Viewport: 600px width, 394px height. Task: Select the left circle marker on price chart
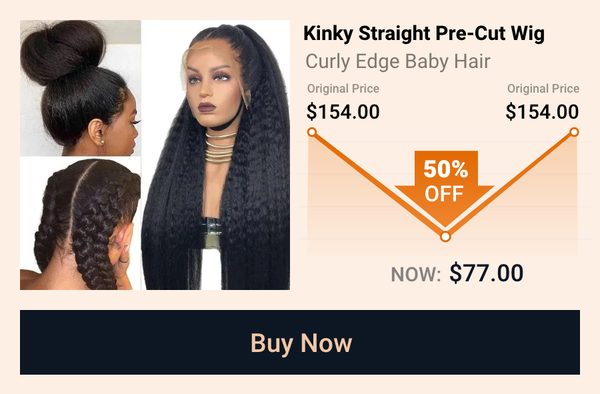point(312,132)
